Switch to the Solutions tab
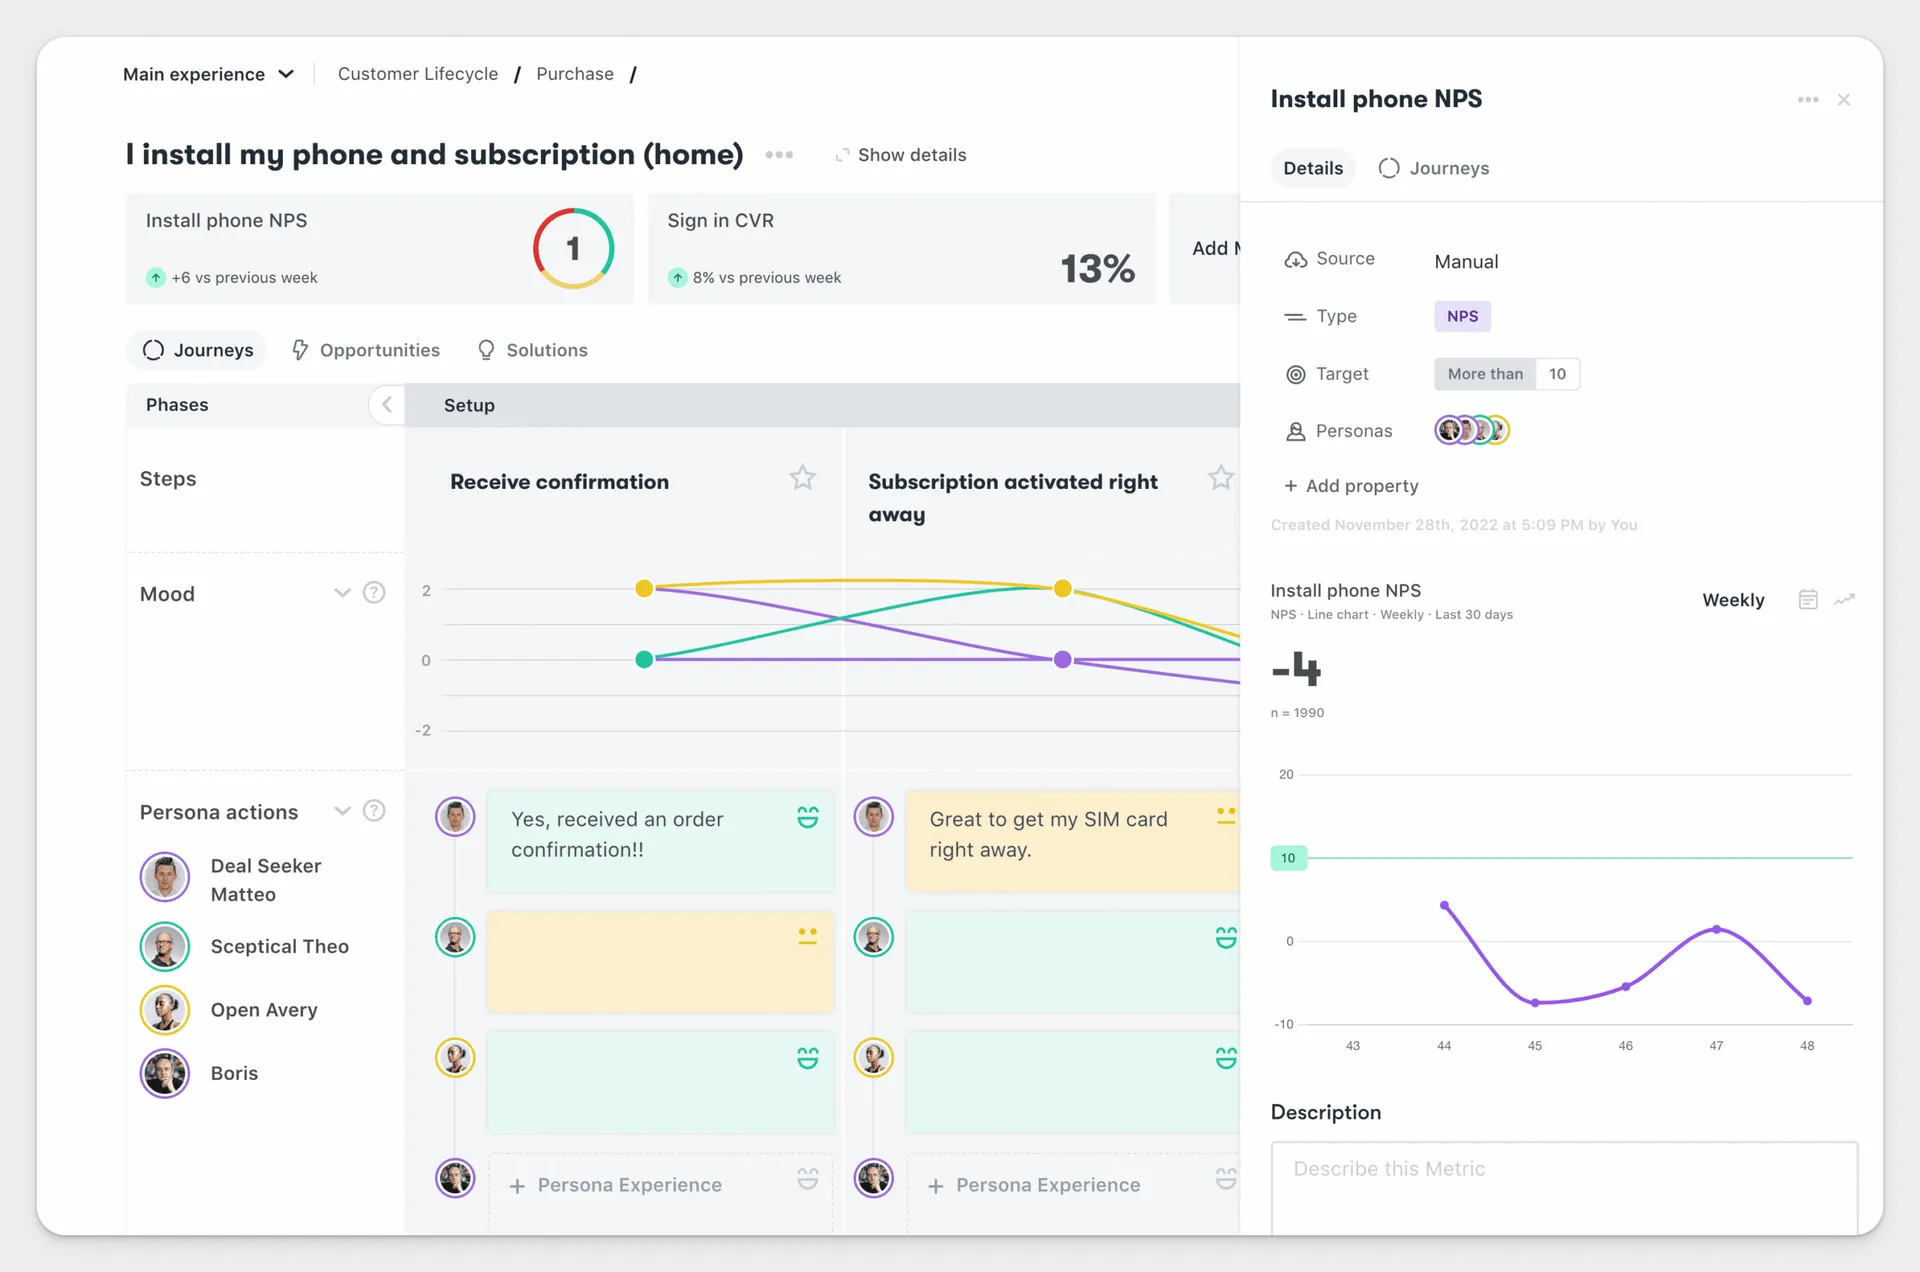The image size is (1920, 1272). point(532,350)
